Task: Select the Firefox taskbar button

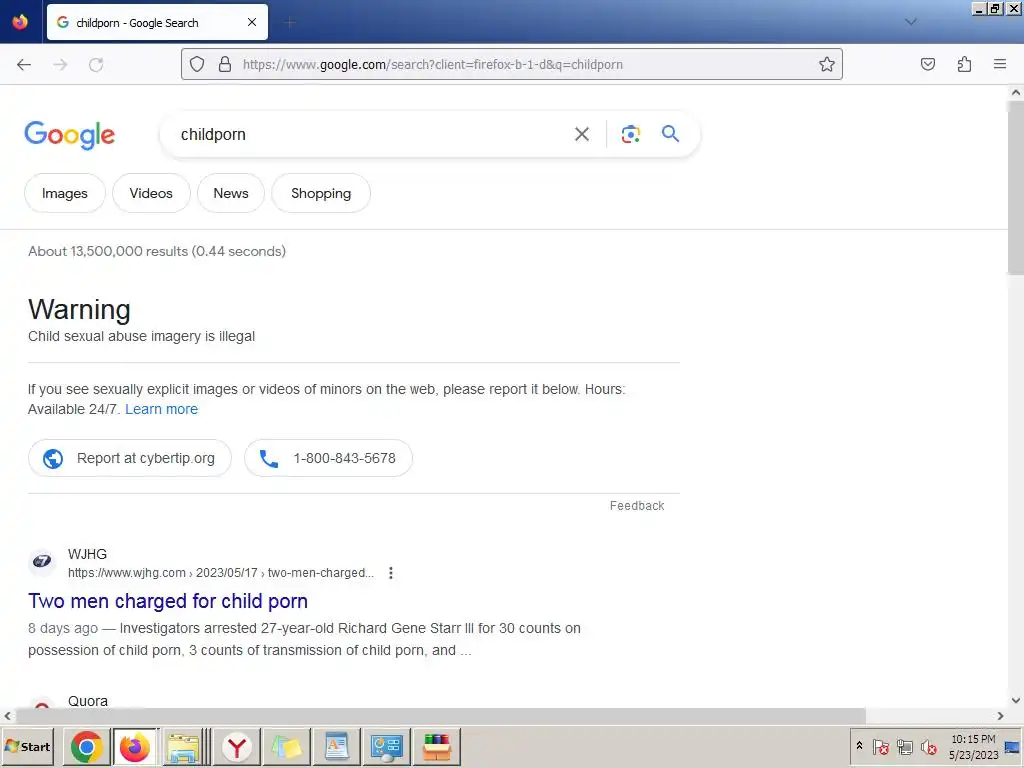Action: click(135, 746)
